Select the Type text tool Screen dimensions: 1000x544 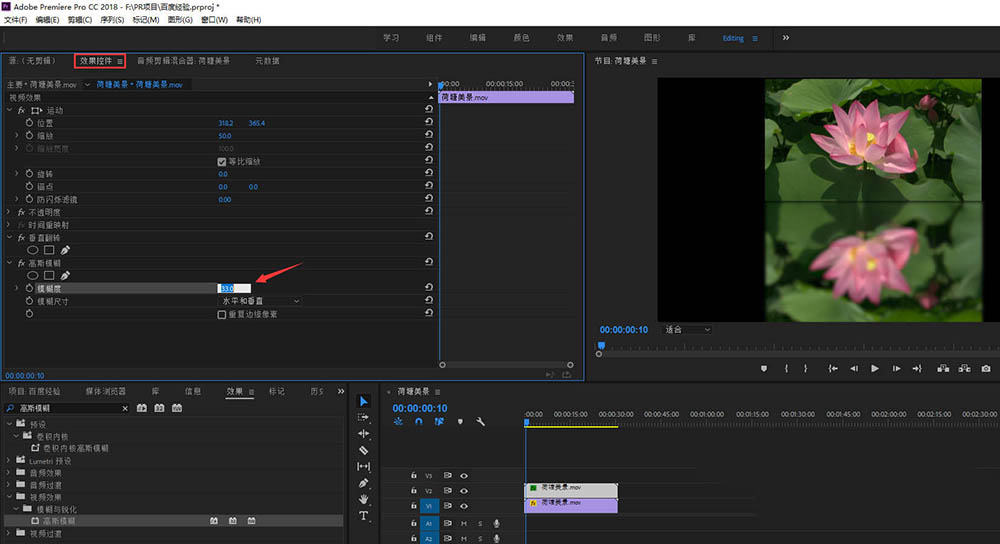[364, 515]
